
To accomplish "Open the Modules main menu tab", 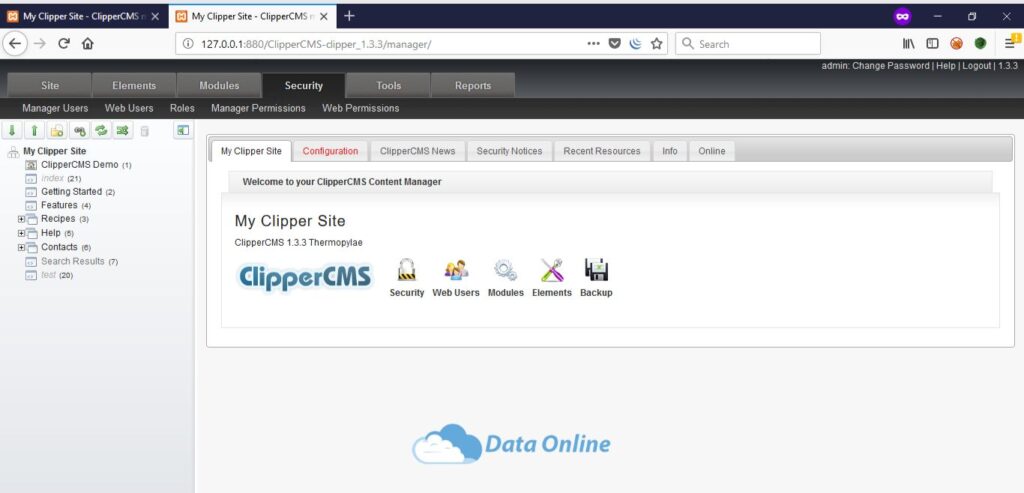I will pos(219,86).
